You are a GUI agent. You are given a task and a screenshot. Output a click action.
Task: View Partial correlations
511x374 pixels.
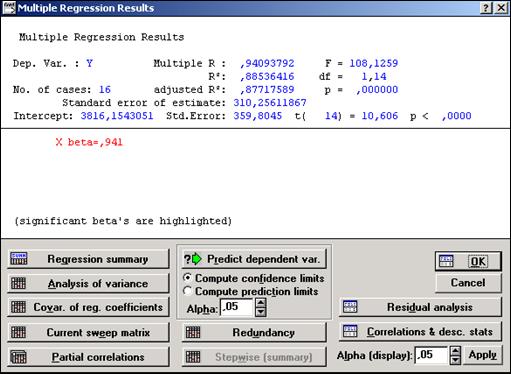click(88, 357)
